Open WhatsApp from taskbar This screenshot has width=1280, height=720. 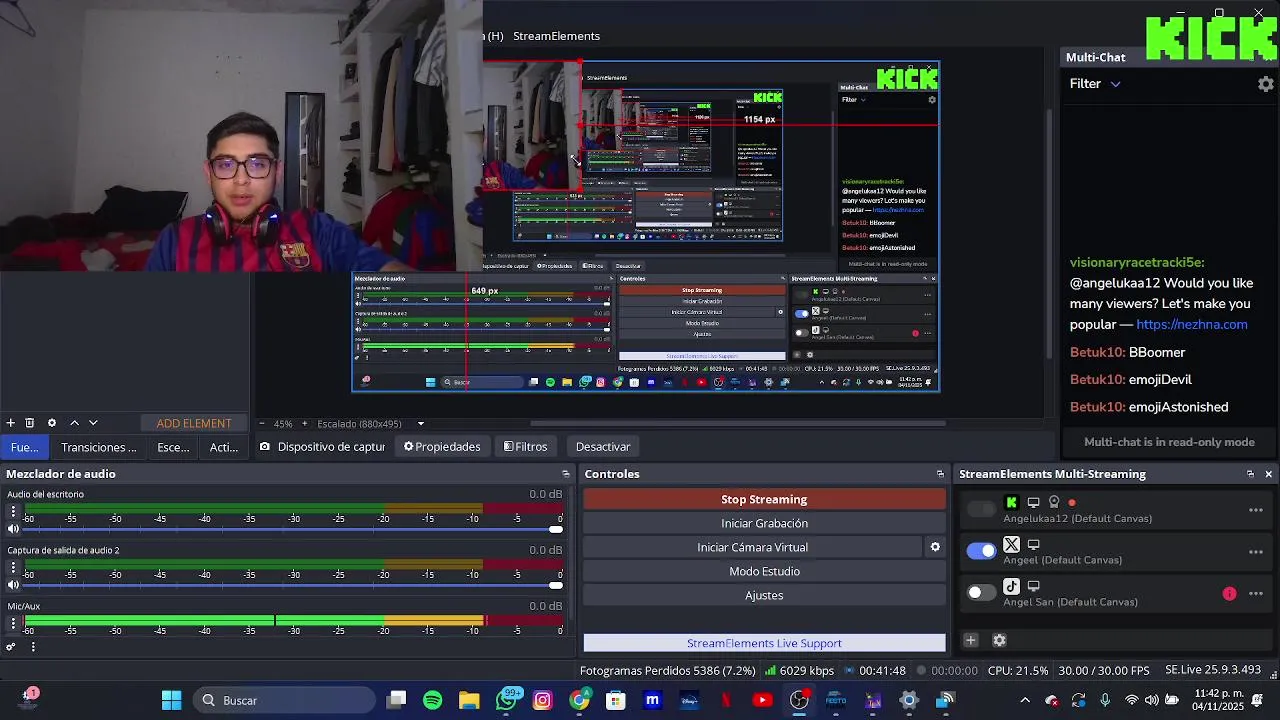tap(506, 700)
